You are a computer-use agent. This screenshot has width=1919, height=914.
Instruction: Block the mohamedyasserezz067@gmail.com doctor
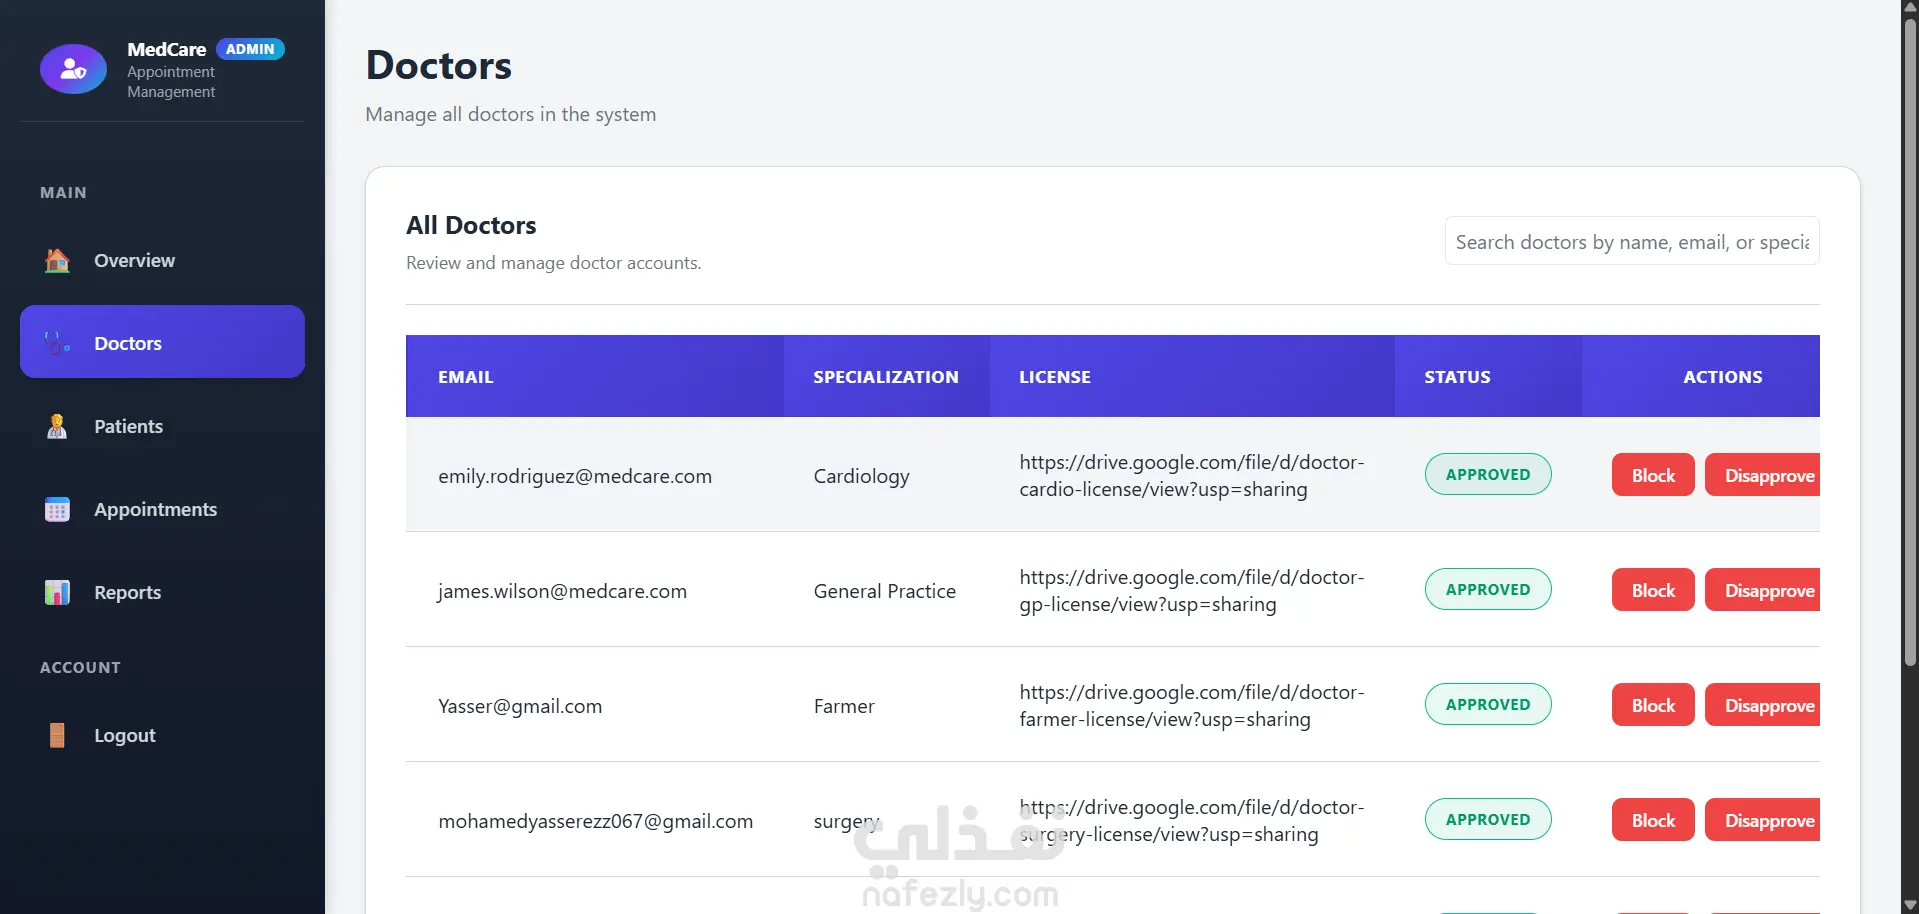1652,820
